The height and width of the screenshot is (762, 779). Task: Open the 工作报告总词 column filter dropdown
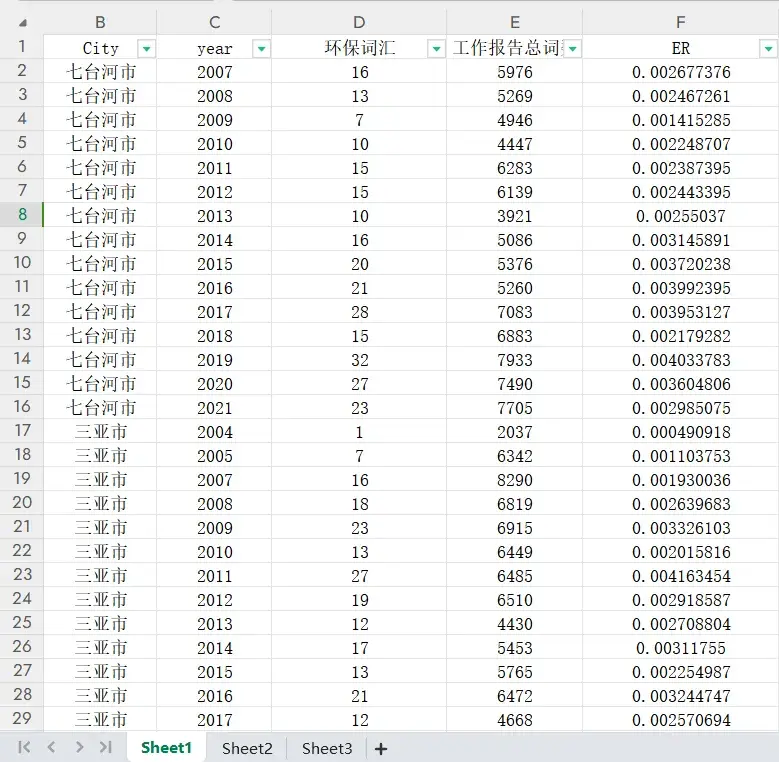pos(572,49)
